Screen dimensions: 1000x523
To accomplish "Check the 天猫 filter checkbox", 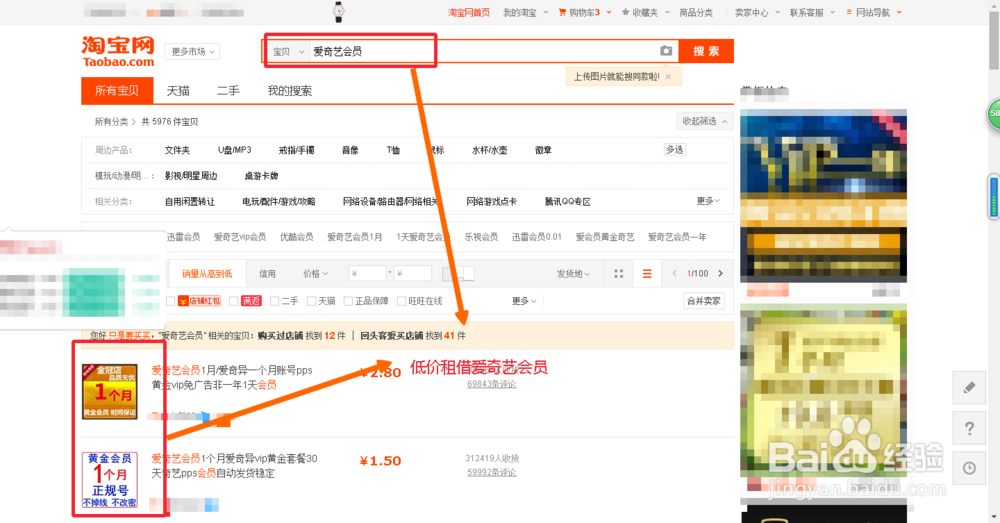I will 311,301.
